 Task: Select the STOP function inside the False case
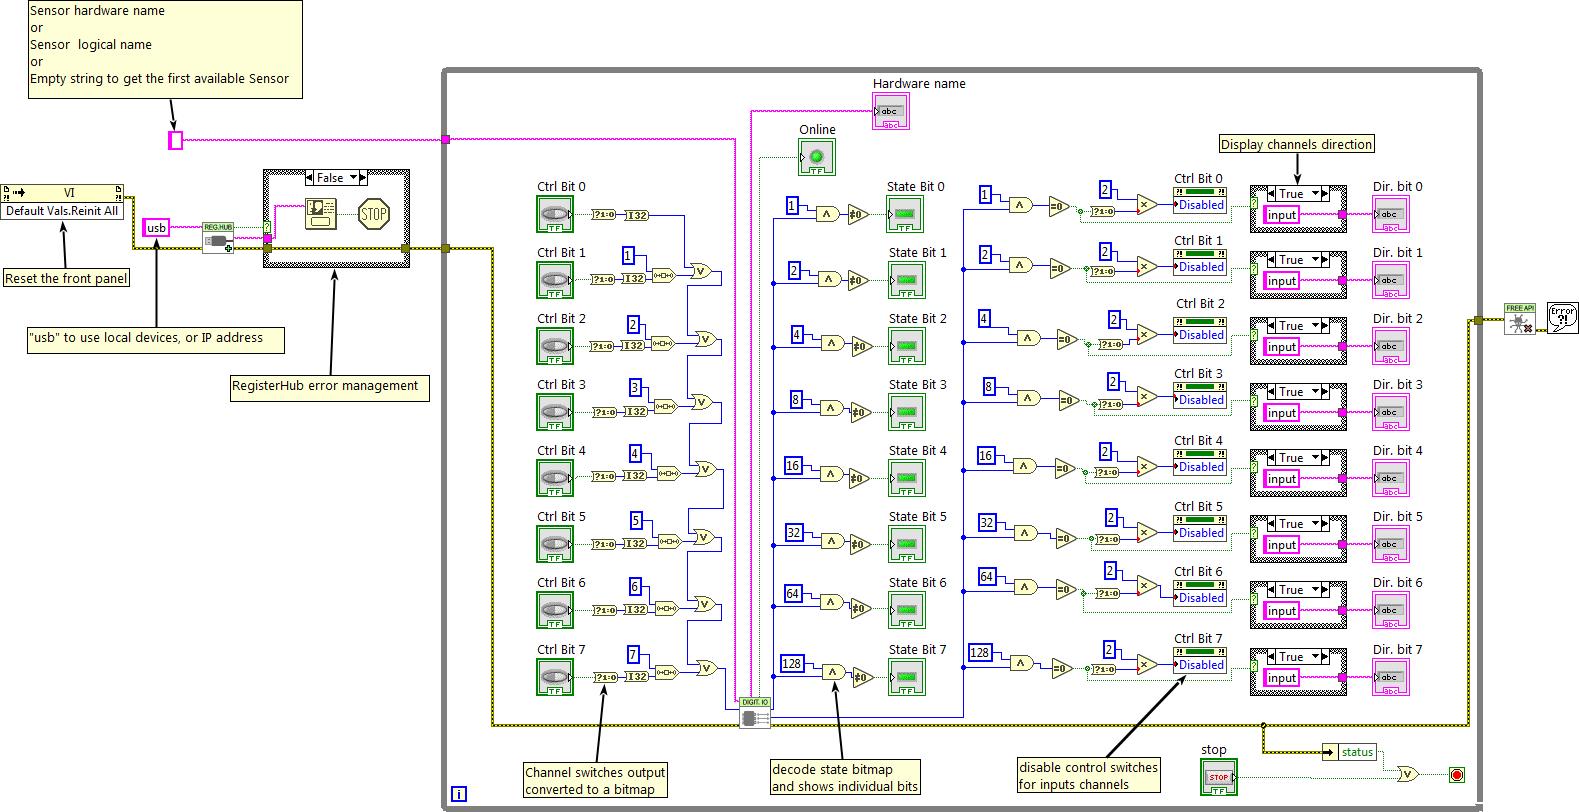click(373, 214)
